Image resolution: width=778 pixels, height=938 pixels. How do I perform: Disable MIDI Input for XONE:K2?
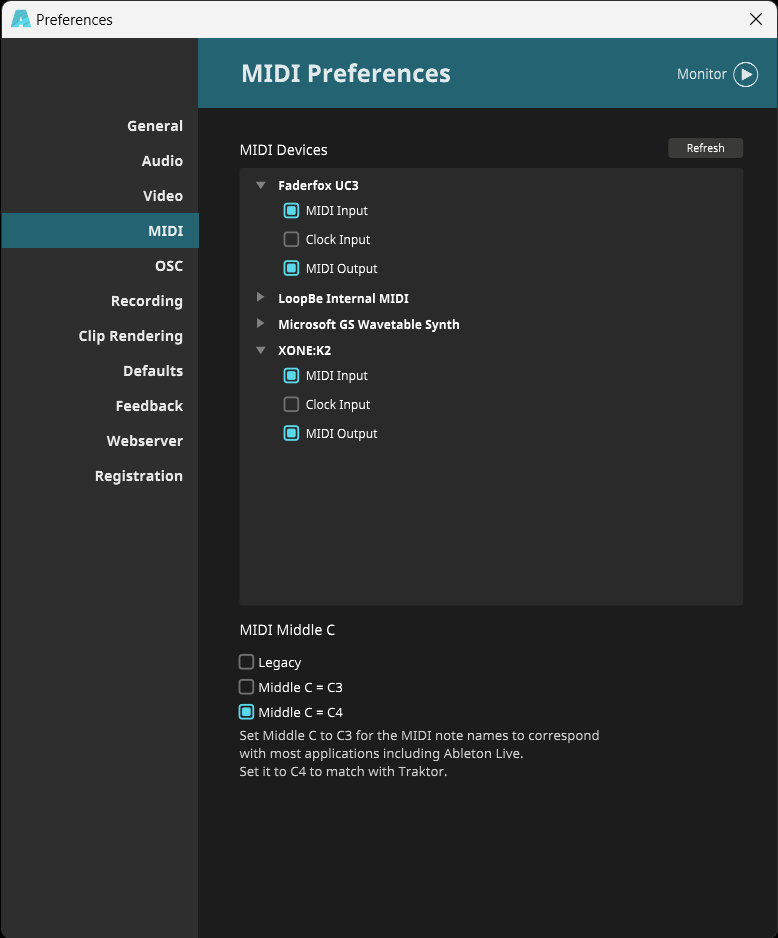pyautogui.click(x=291, y=375)
